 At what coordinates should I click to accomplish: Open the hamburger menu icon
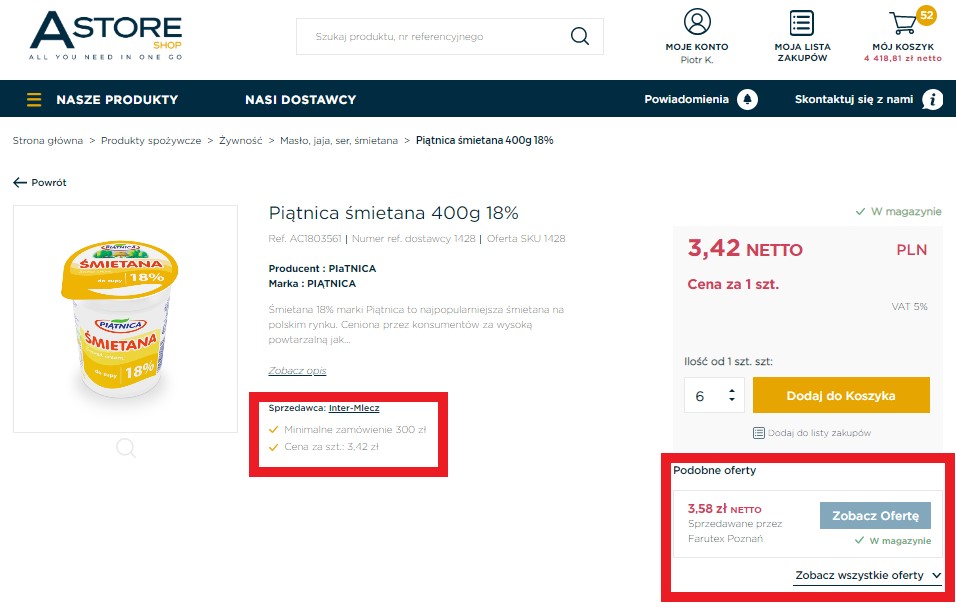click(34, 99)
